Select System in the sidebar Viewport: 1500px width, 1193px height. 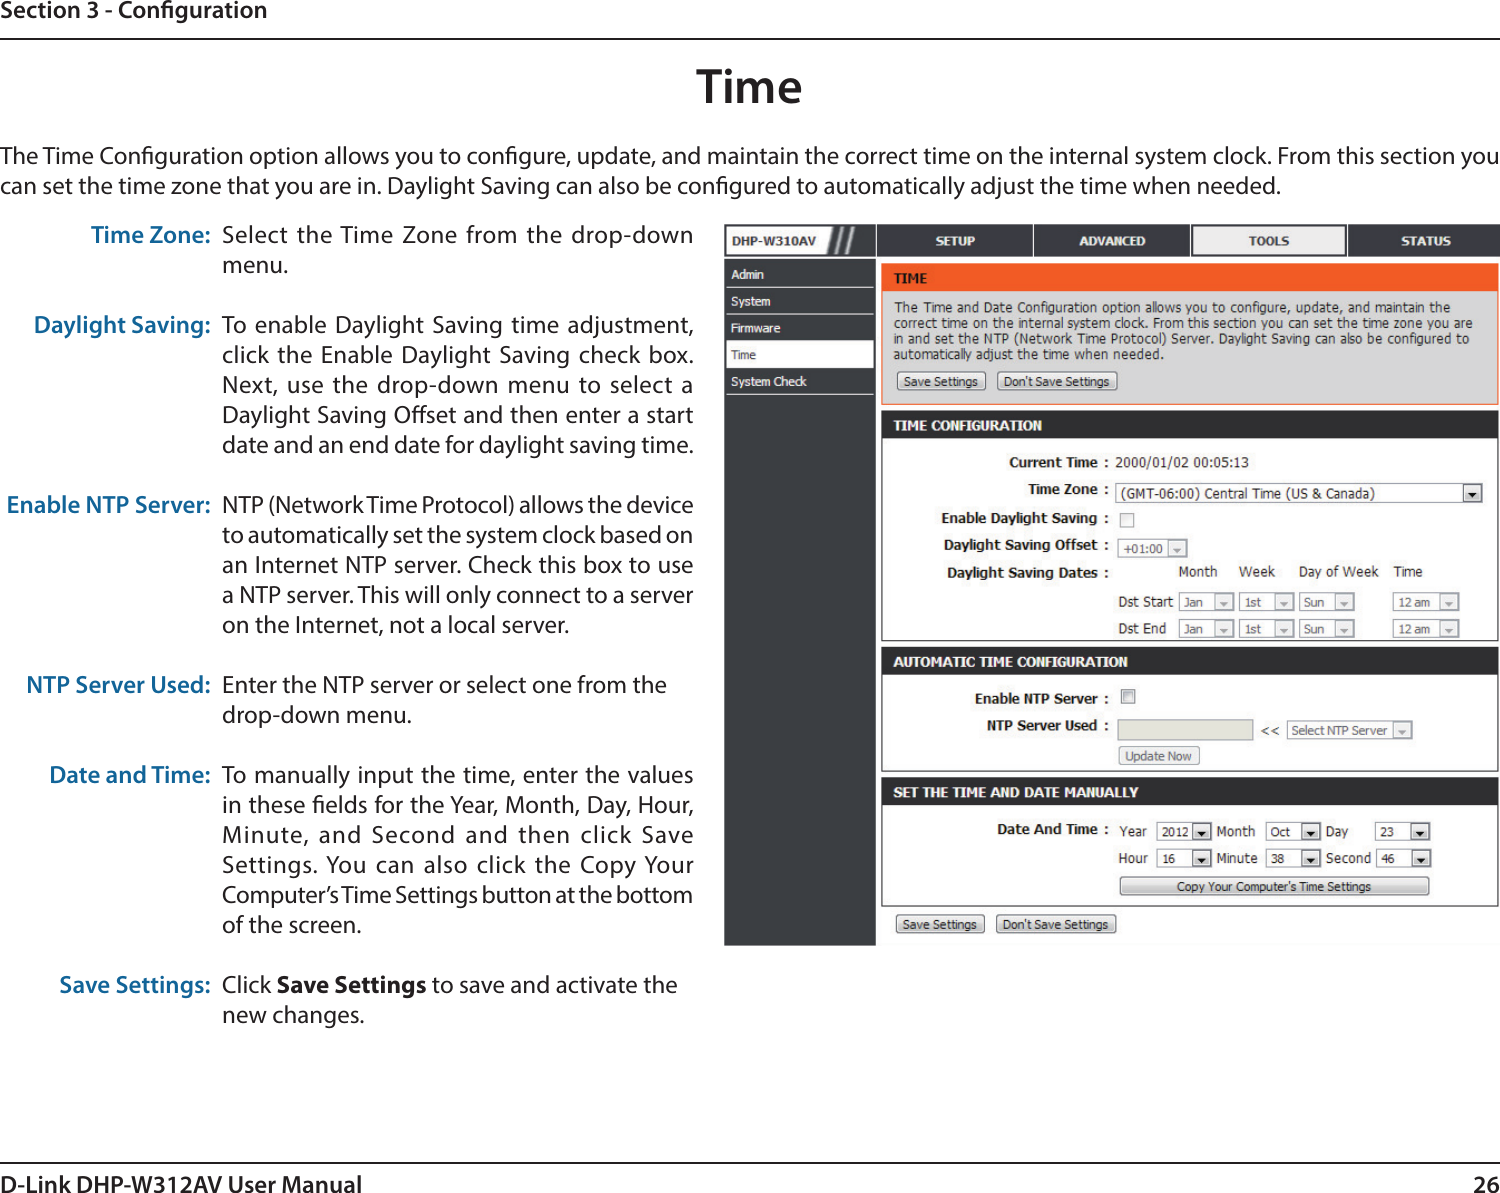(x=799, y=301)
